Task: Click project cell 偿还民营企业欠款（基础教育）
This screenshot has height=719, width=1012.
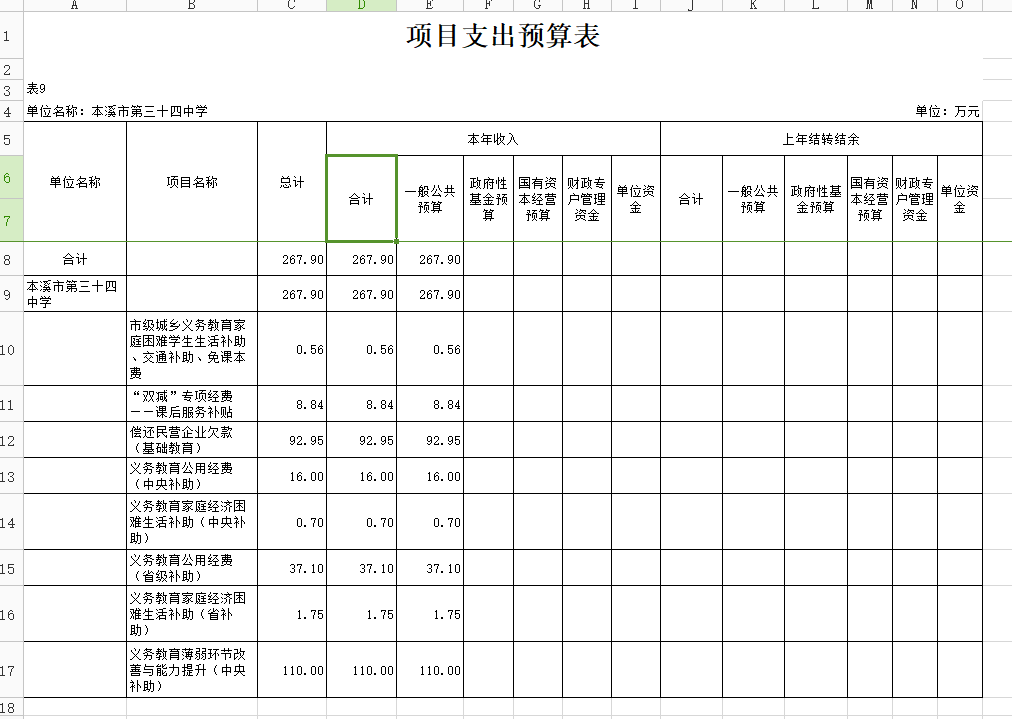Action: click(192, 440)
